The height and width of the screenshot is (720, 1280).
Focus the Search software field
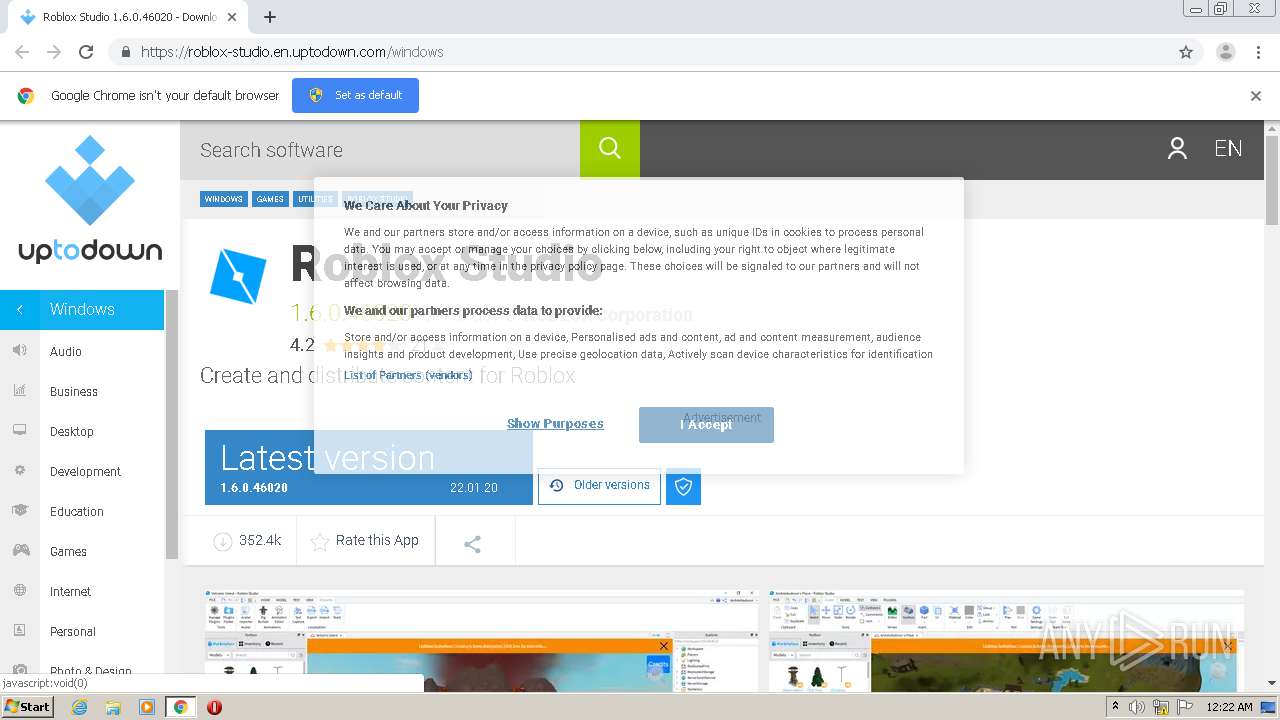[380, 149]
